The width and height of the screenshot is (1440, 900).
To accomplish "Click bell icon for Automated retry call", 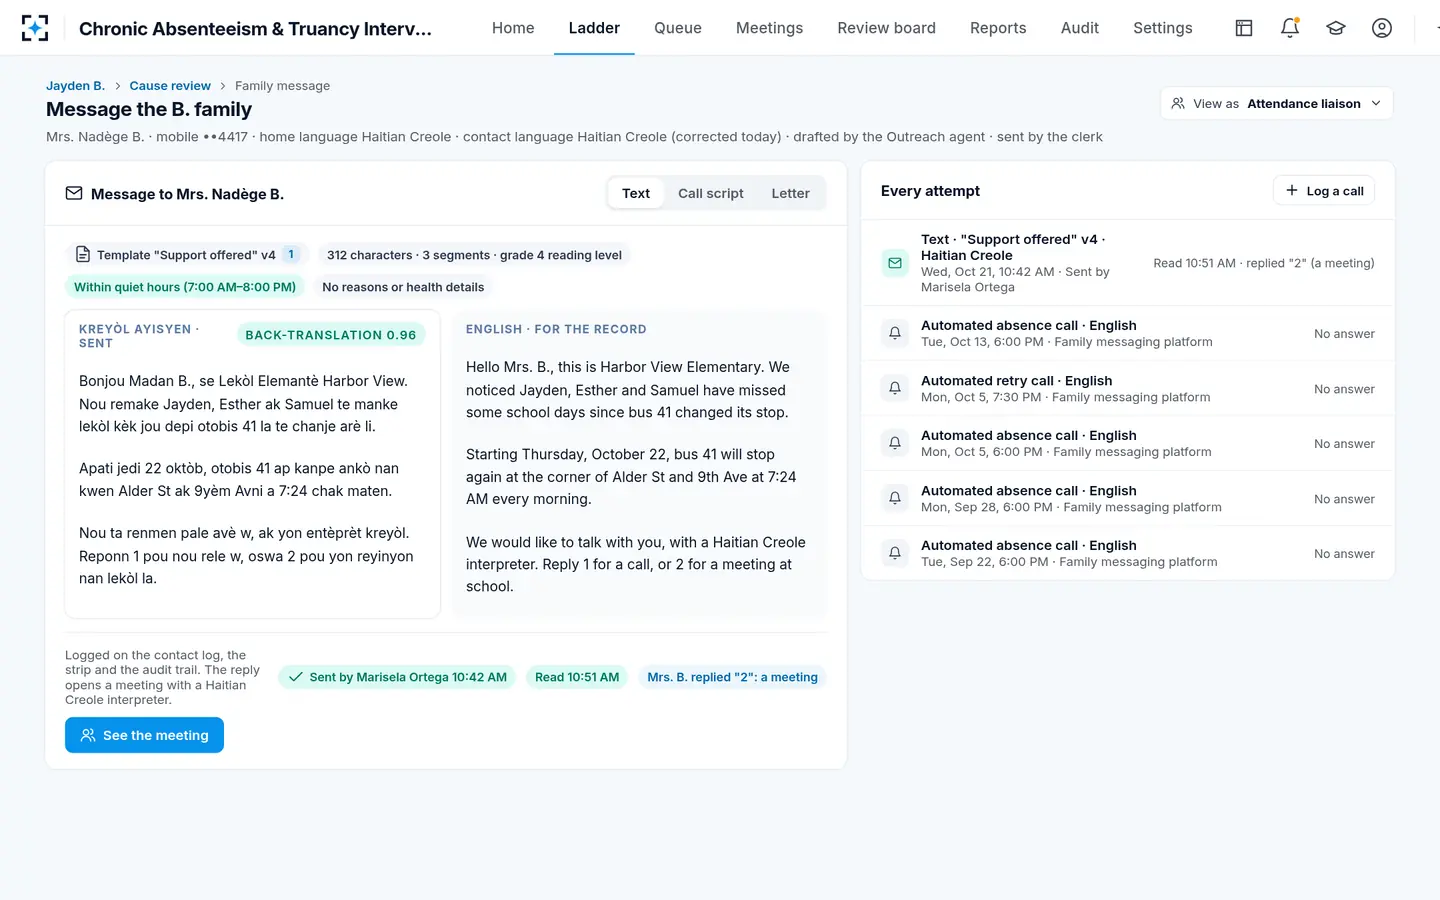I will (895, 388).
